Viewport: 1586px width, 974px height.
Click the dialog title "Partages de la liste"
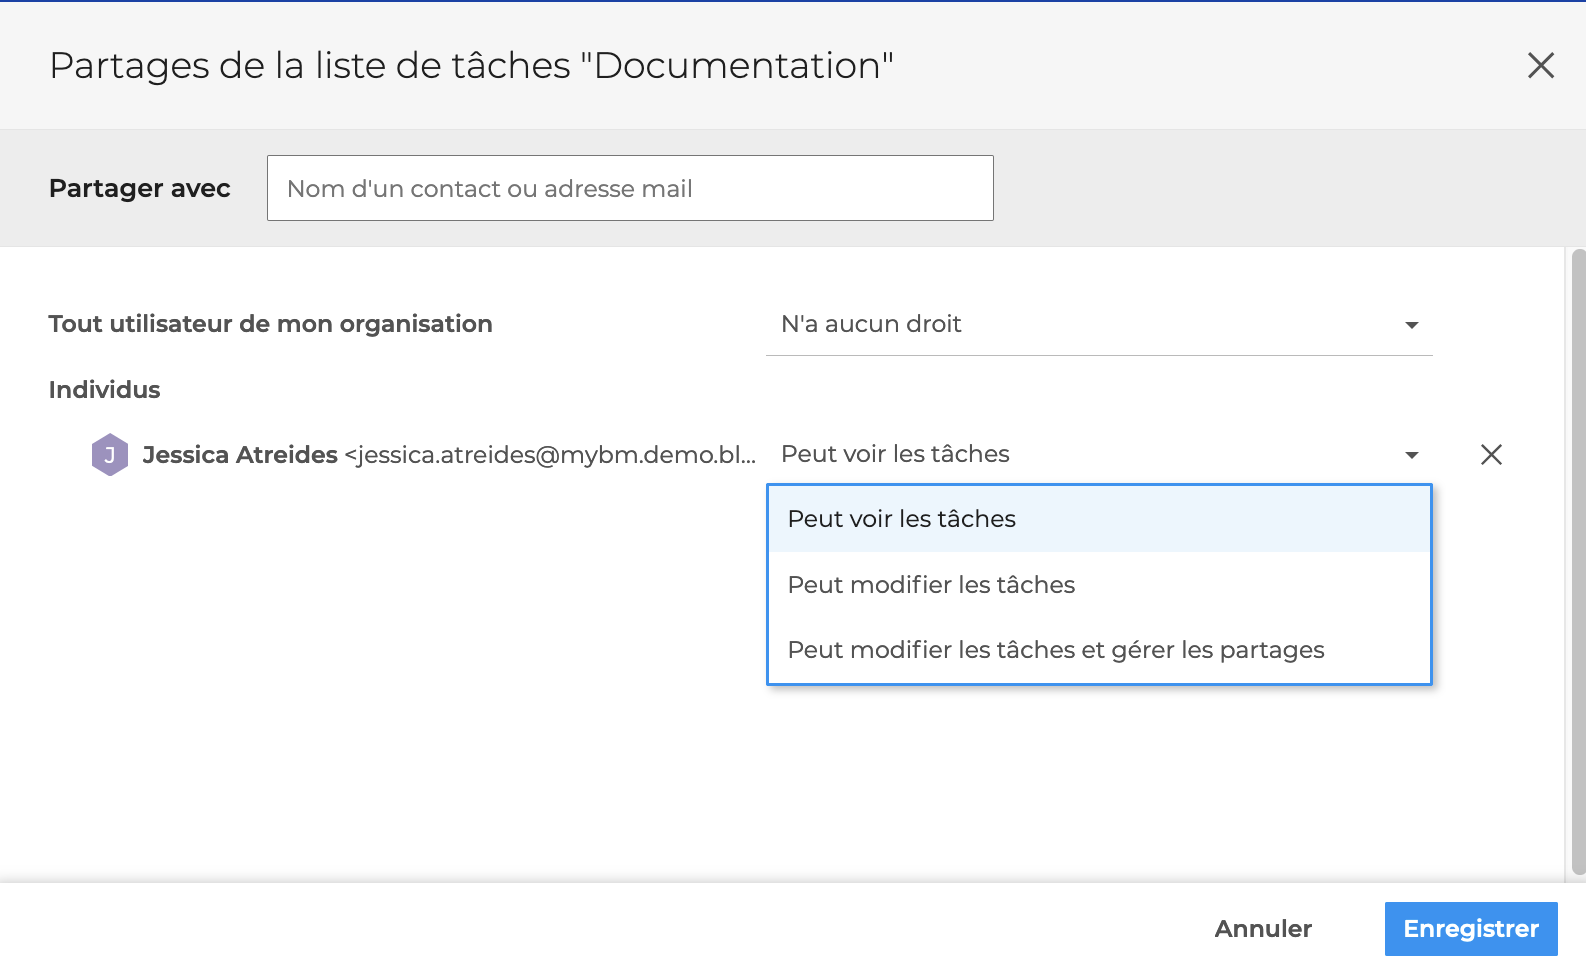click(x=470, y=66)
